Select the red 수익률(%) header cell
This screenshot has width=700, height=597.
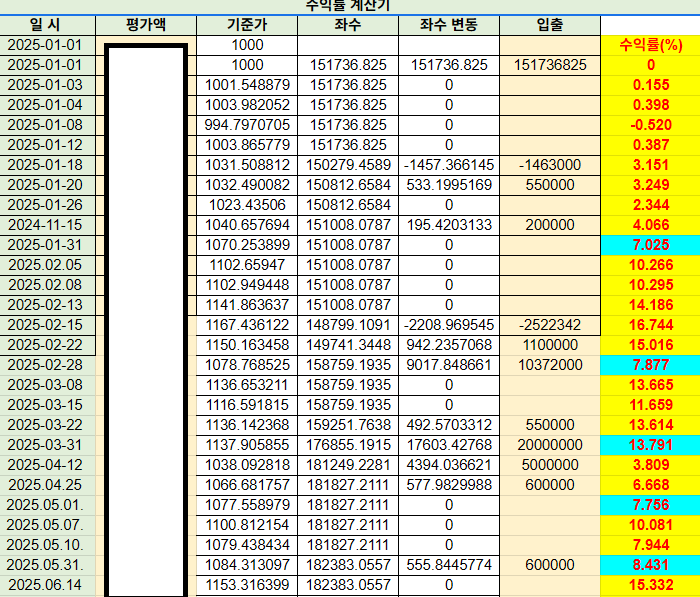click(650, 45)
